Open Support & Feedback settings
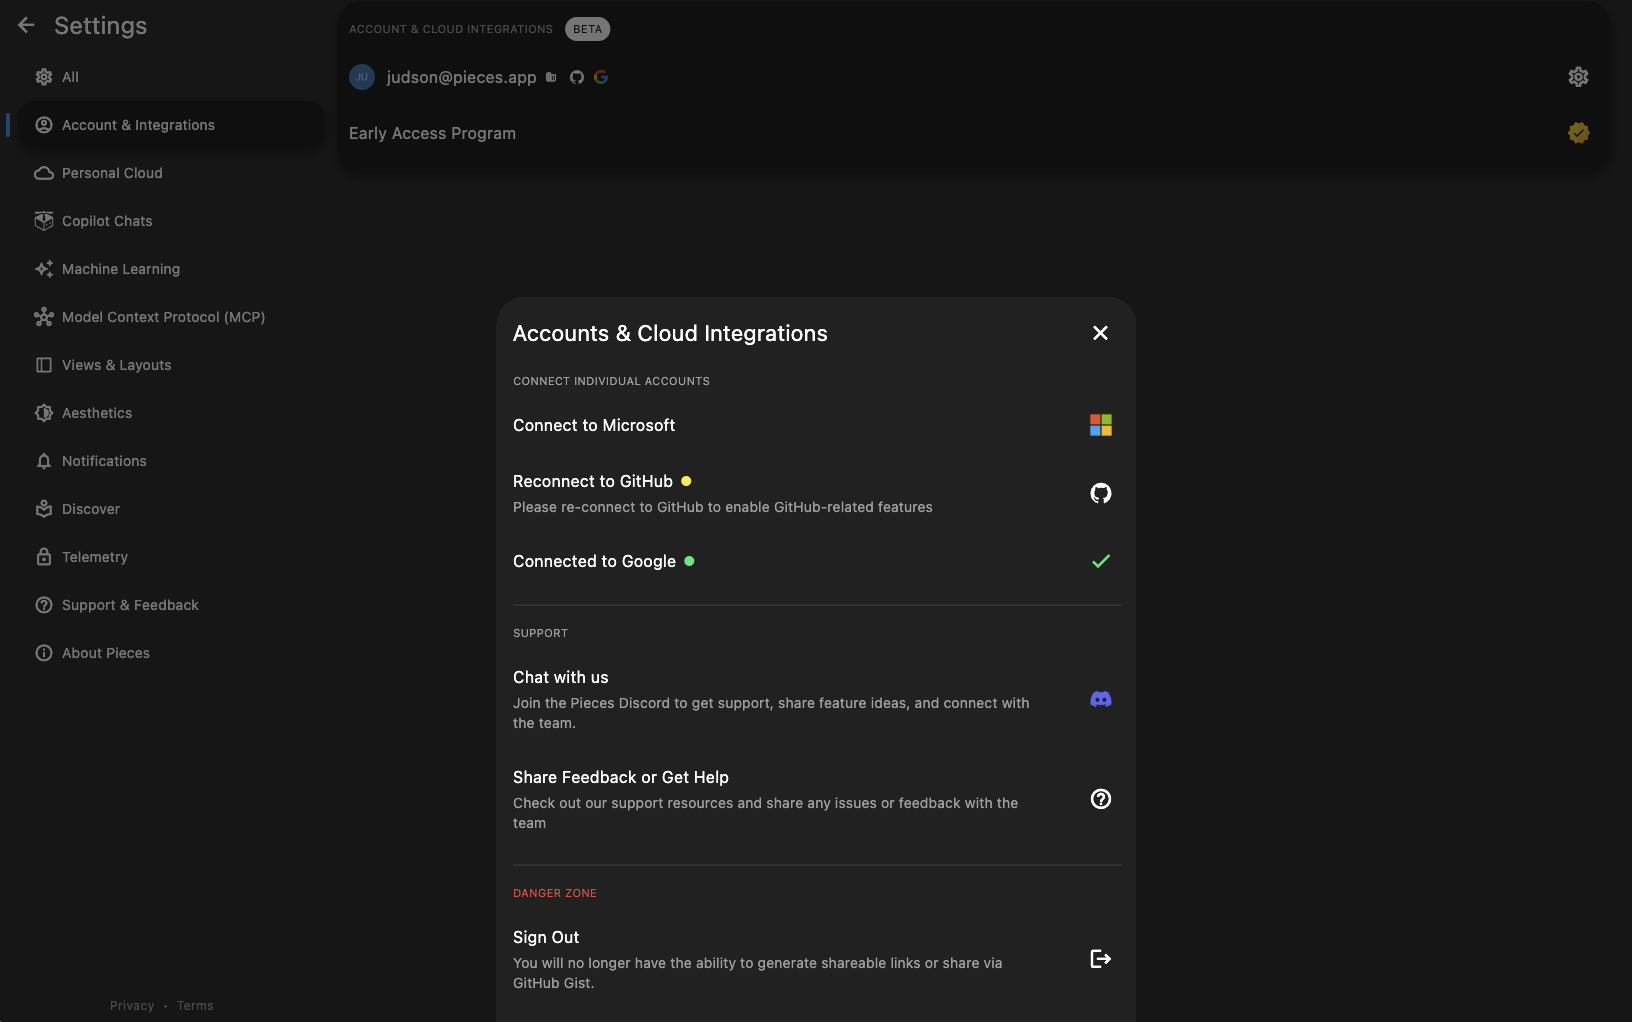The width and height of the screenshot is (1632, 1022). tap(171, 605)
